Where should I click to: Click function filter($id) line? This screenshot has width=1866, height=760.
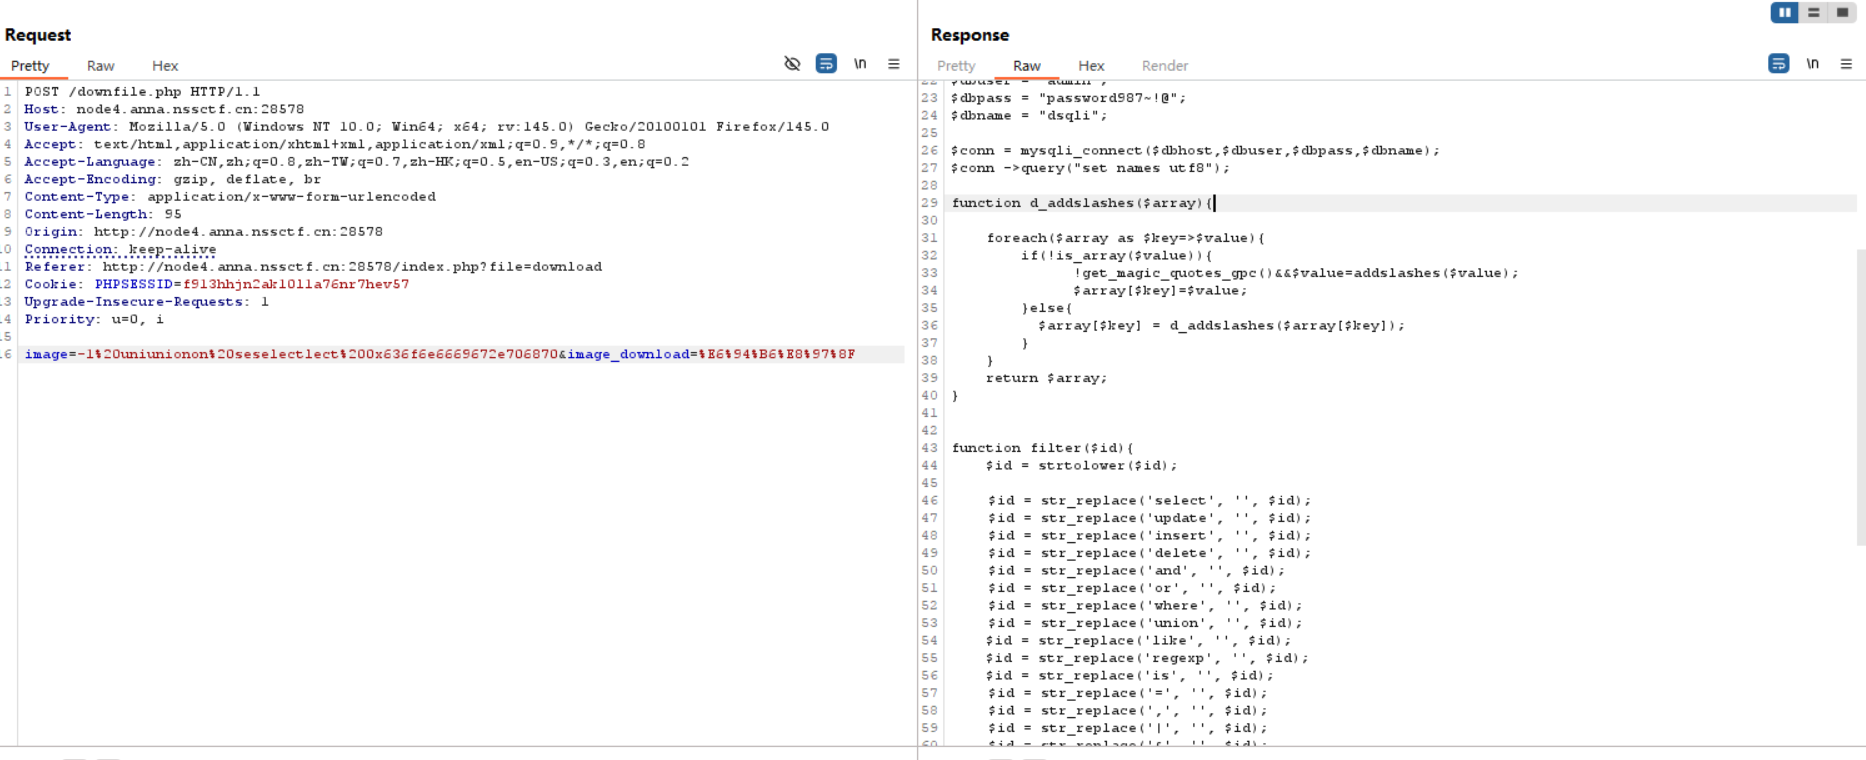(1043, 448)
